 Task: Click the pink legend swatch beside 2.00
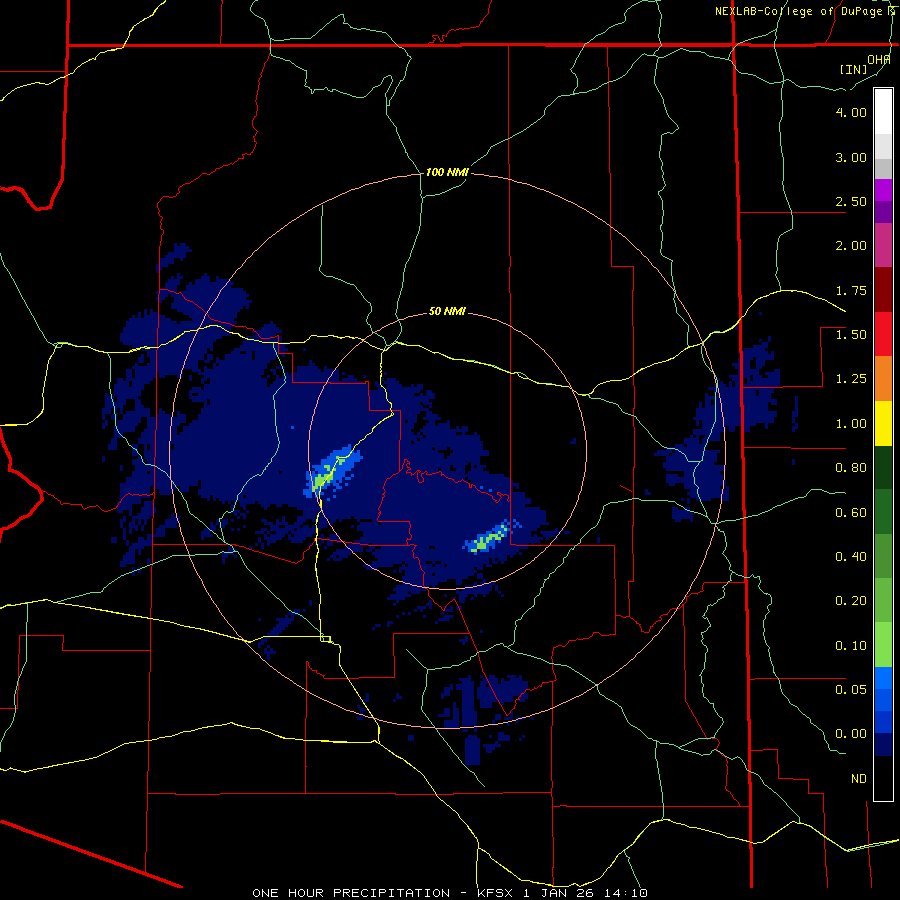tap(883, 245)
